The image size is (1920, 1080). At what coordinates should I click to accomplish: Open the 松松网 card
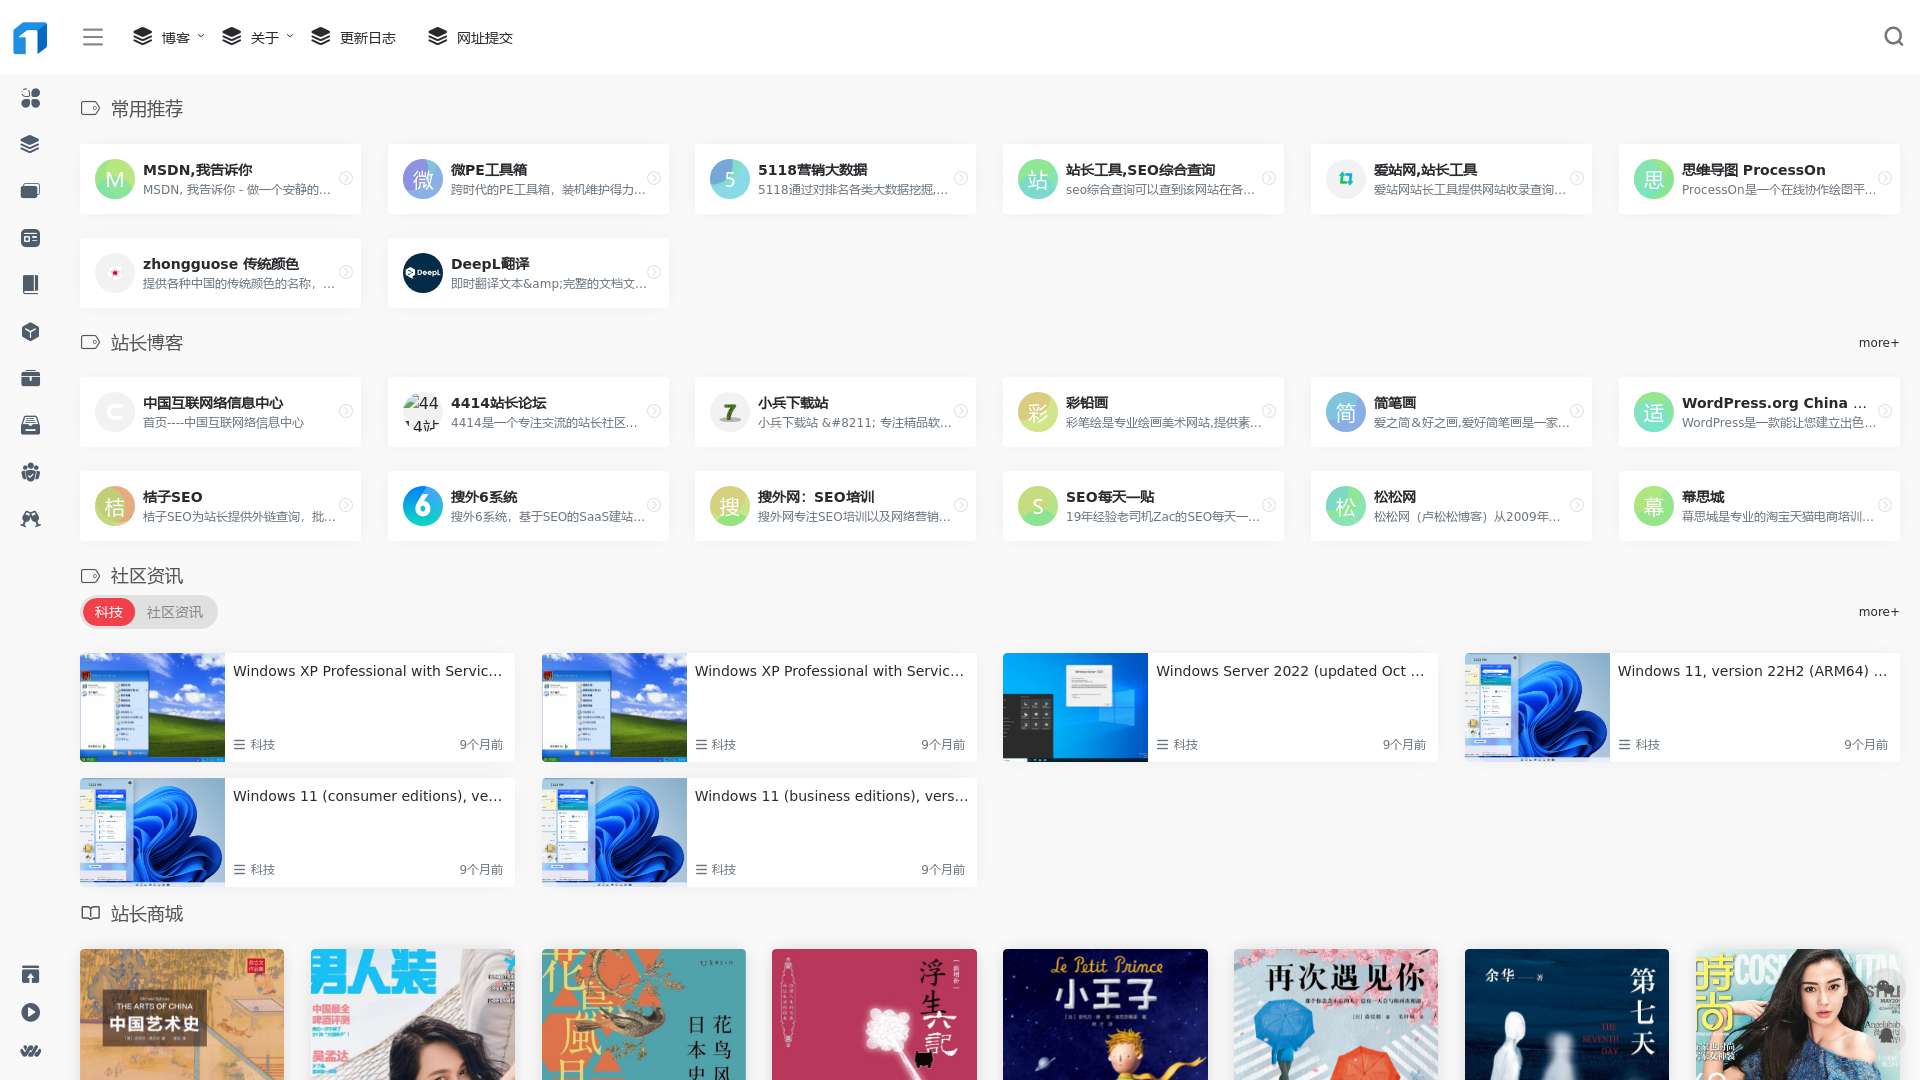(1451, 506)
